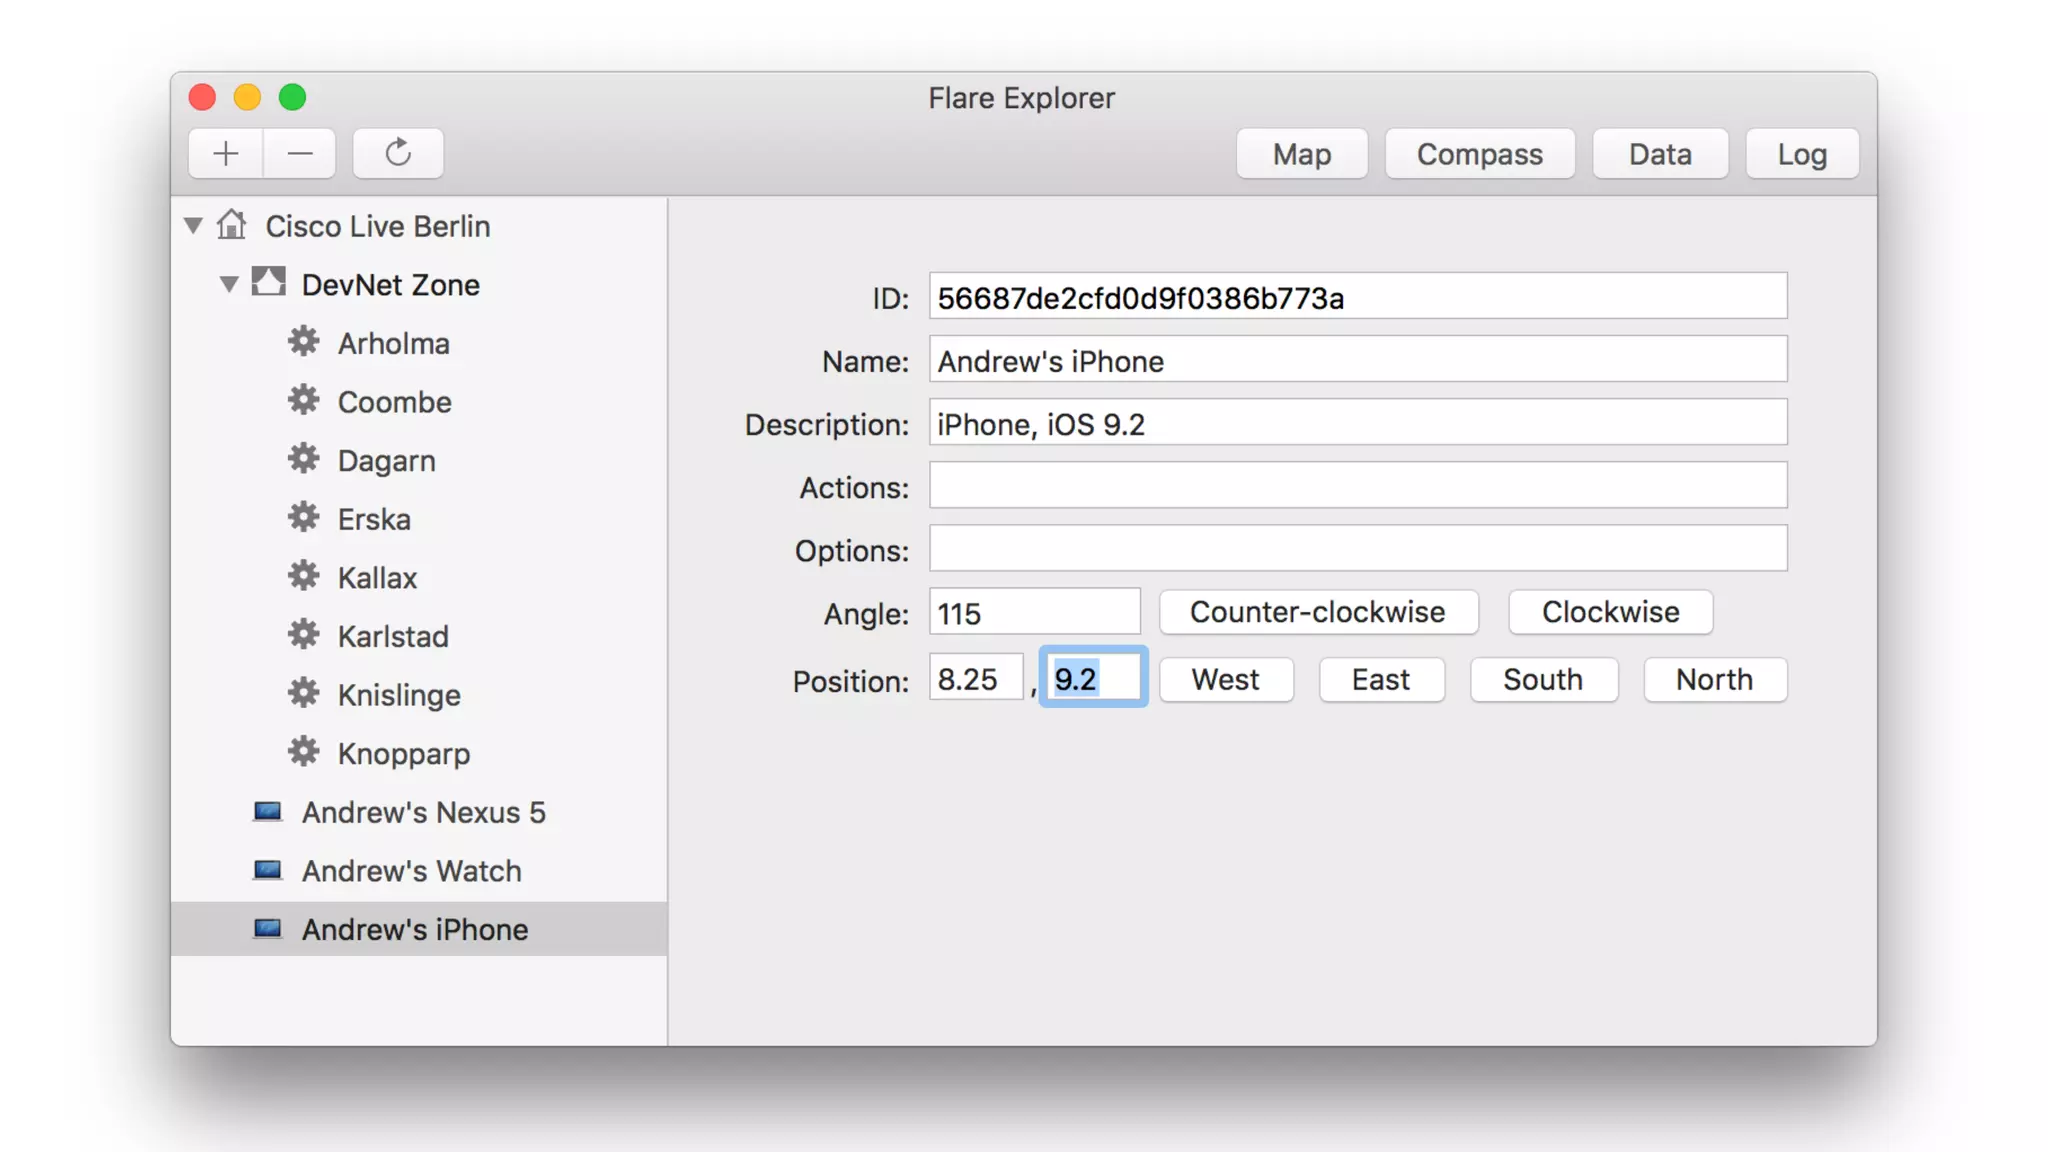Show the Log view
This screenshot has height=1152, width=2048.
point(1801,154)
